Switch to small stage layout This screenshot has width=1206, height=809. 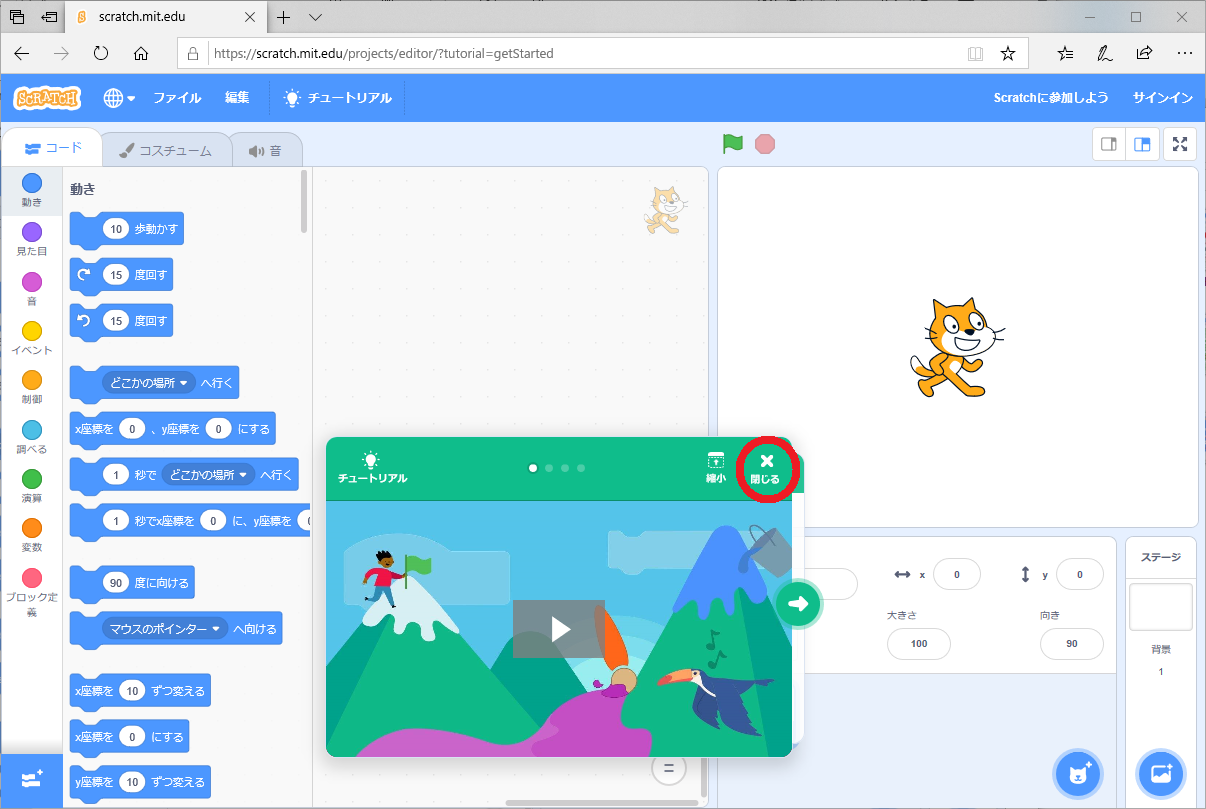pos(1108,144)
